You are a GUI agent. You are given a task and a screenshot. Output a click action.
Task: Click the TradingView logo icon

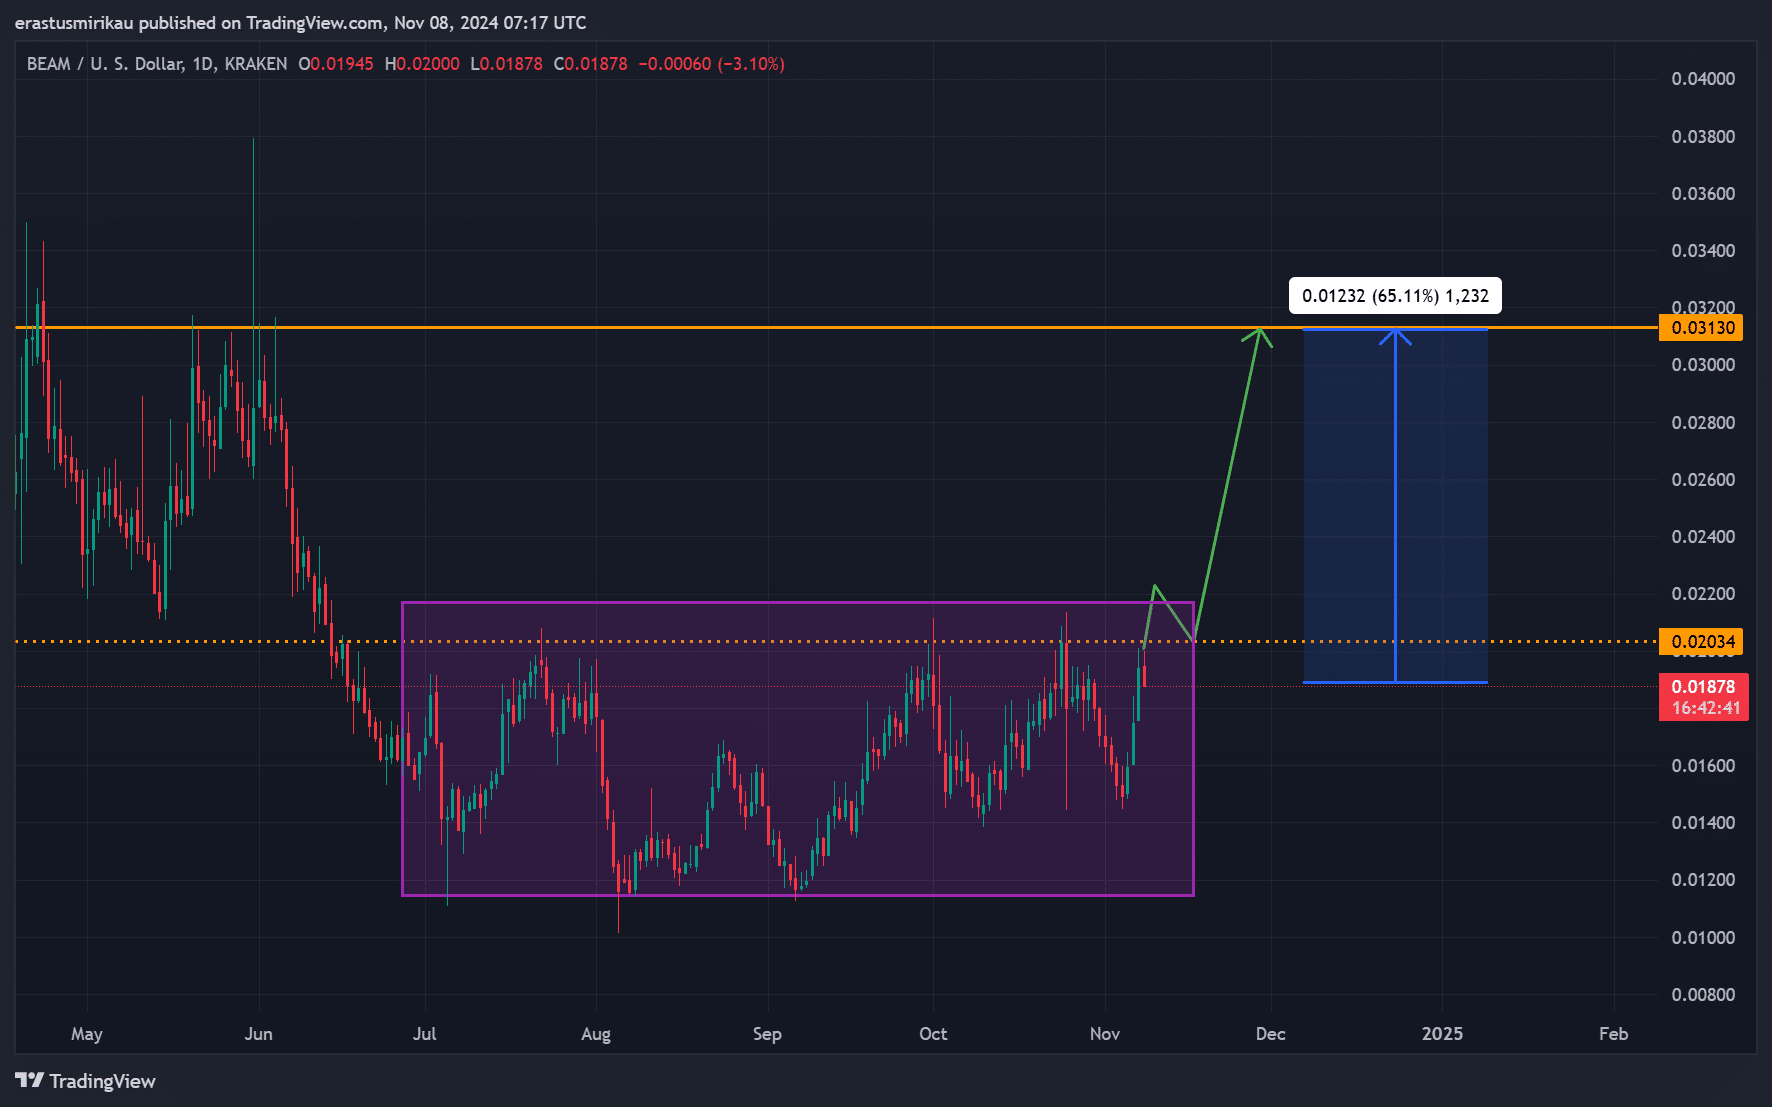(x=30, y=1080)
